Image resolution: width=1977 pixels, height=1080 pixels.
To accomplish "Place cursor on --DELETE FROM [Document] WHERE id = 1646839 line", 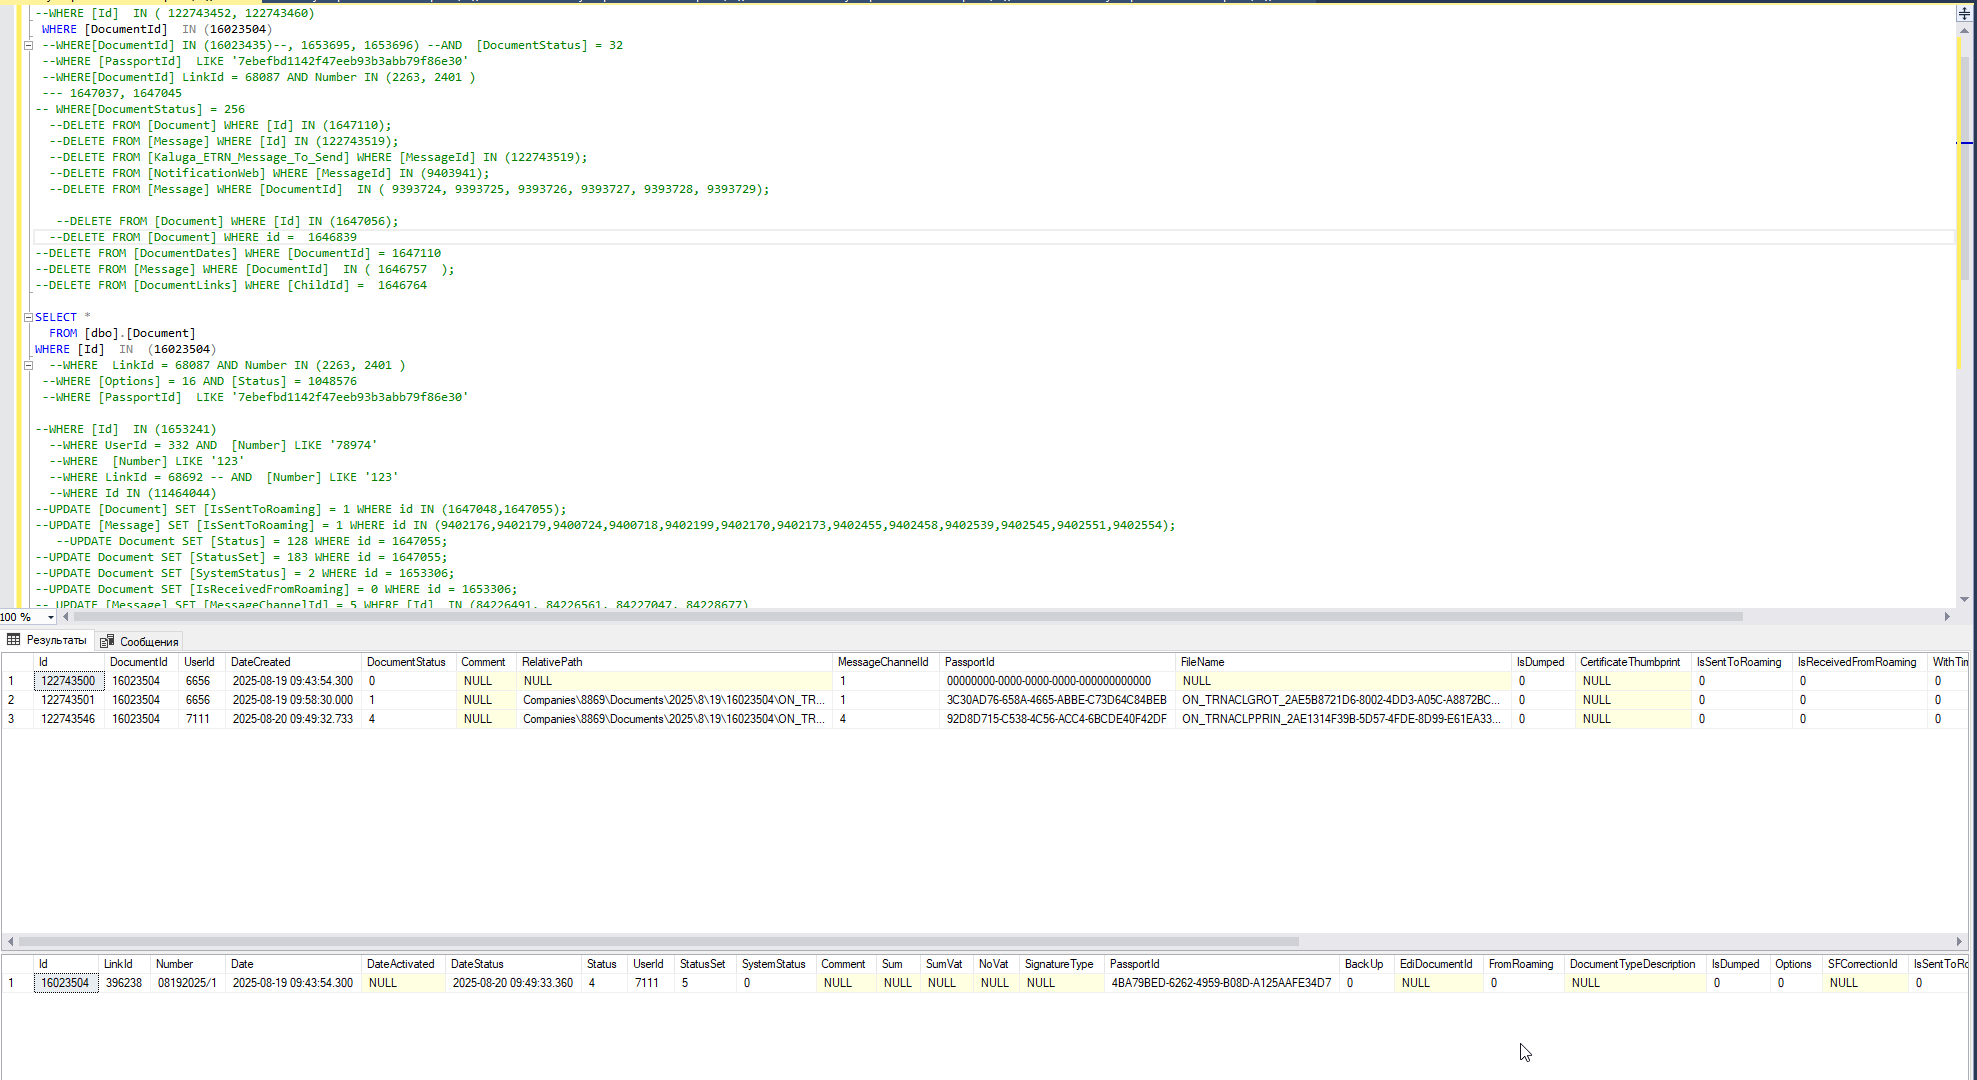I will [x=203, y=237].
